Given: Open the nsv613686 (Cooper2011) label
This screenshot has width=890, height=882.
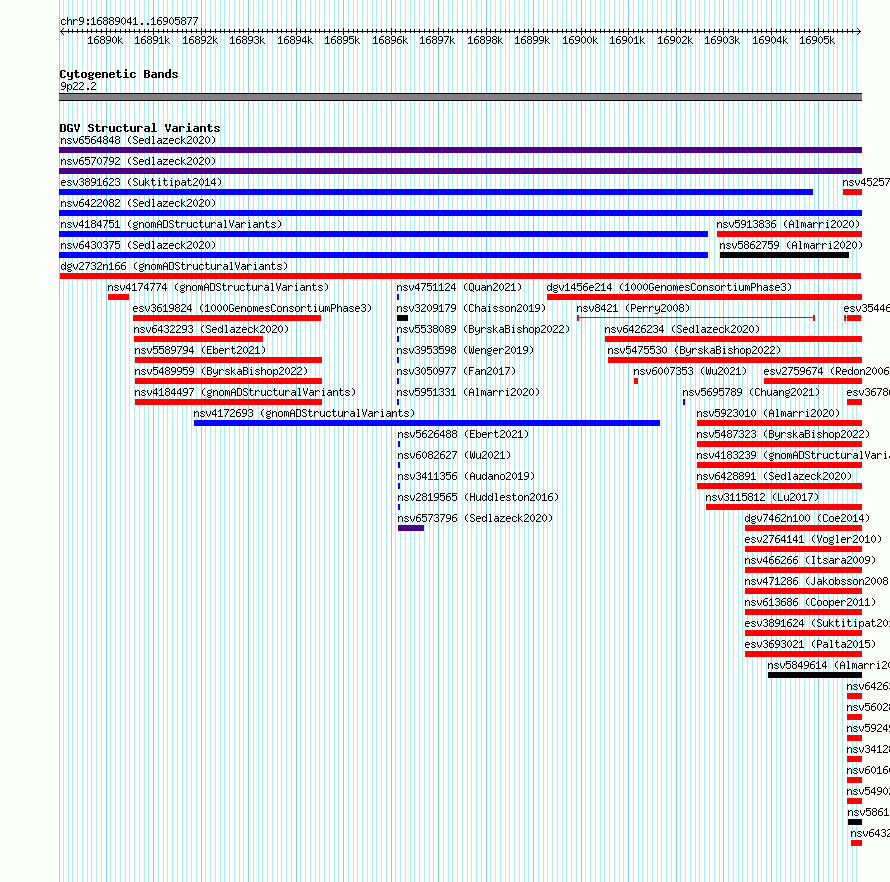Looking at the screenshot, I should [x=810, y=602].
